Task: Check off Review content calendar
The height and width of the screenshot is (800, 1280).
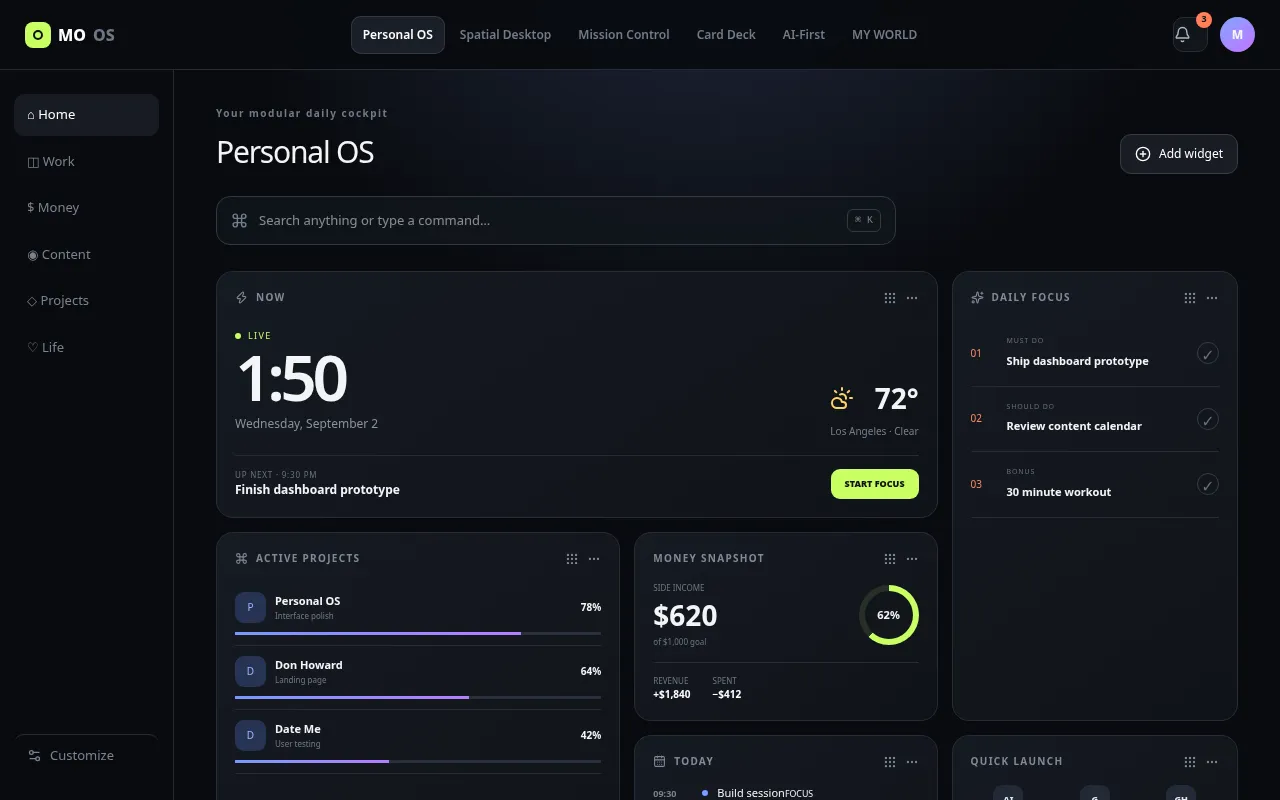Action: pyautogui.click(x=1208, y=419)
